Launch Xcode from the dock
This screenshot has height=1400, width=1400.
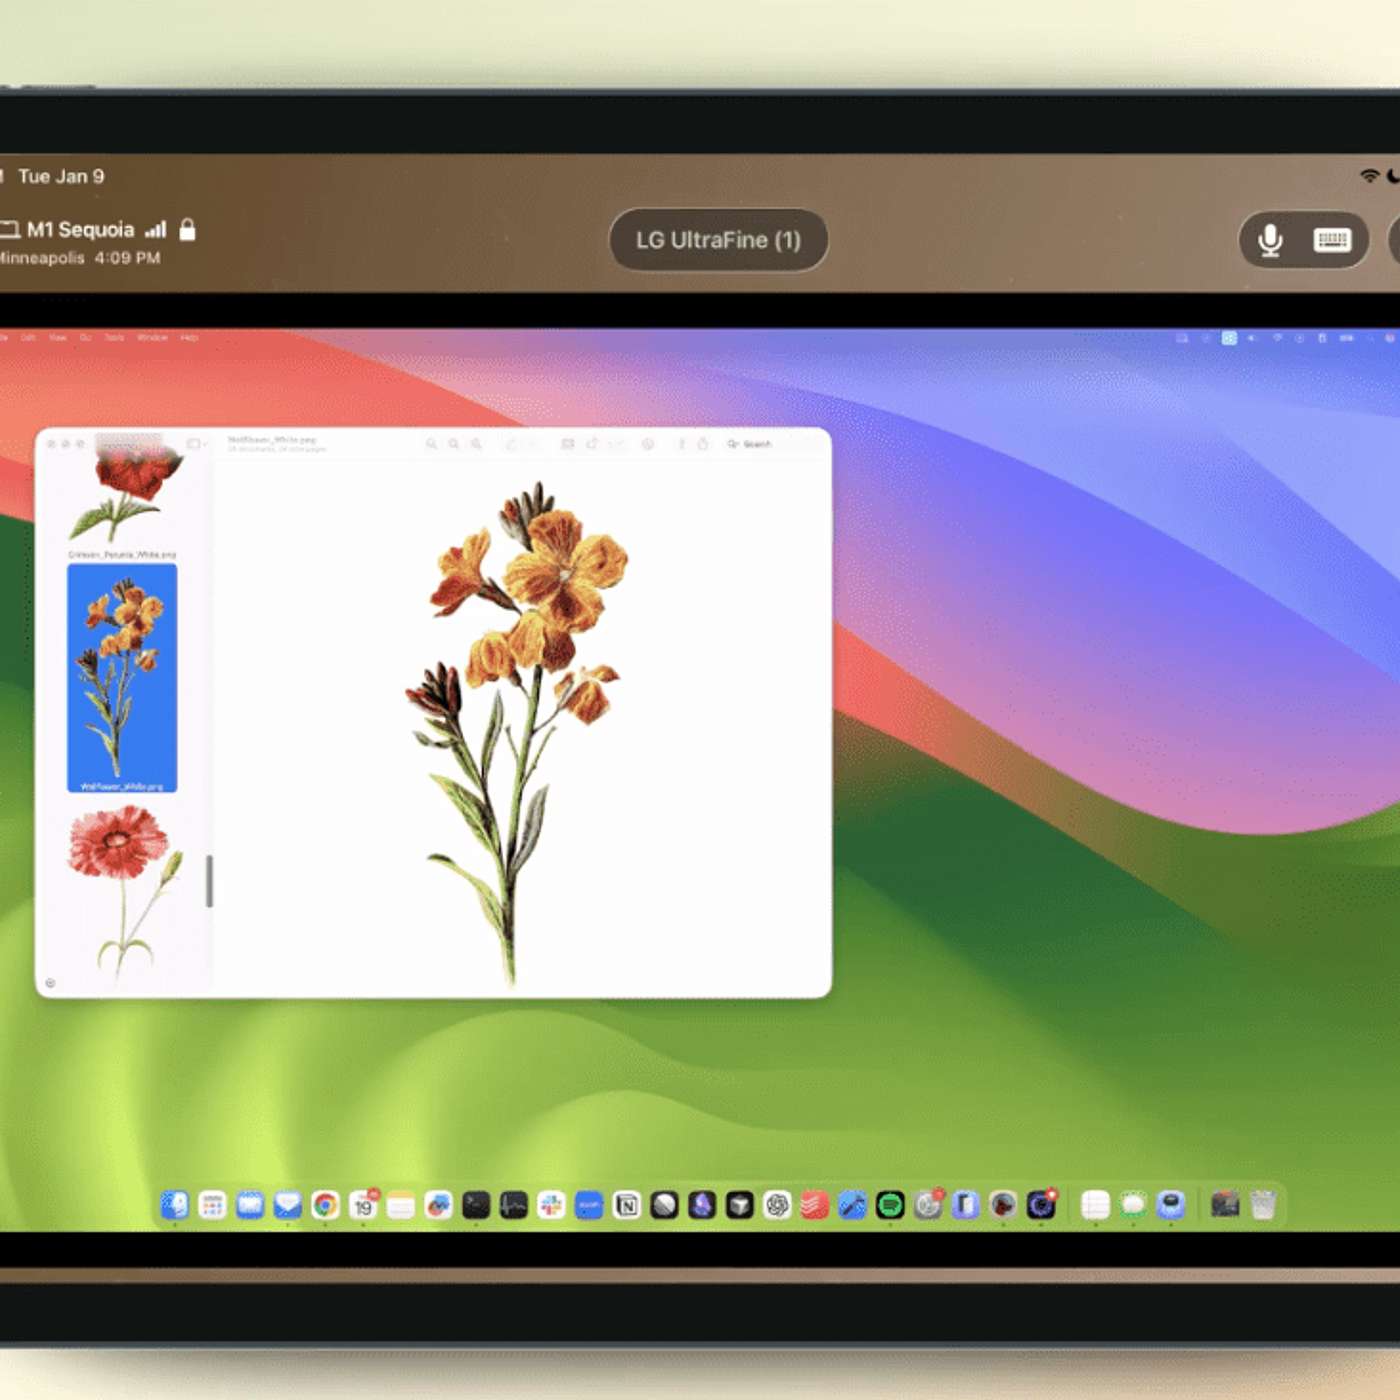[x=851, y=1205]
